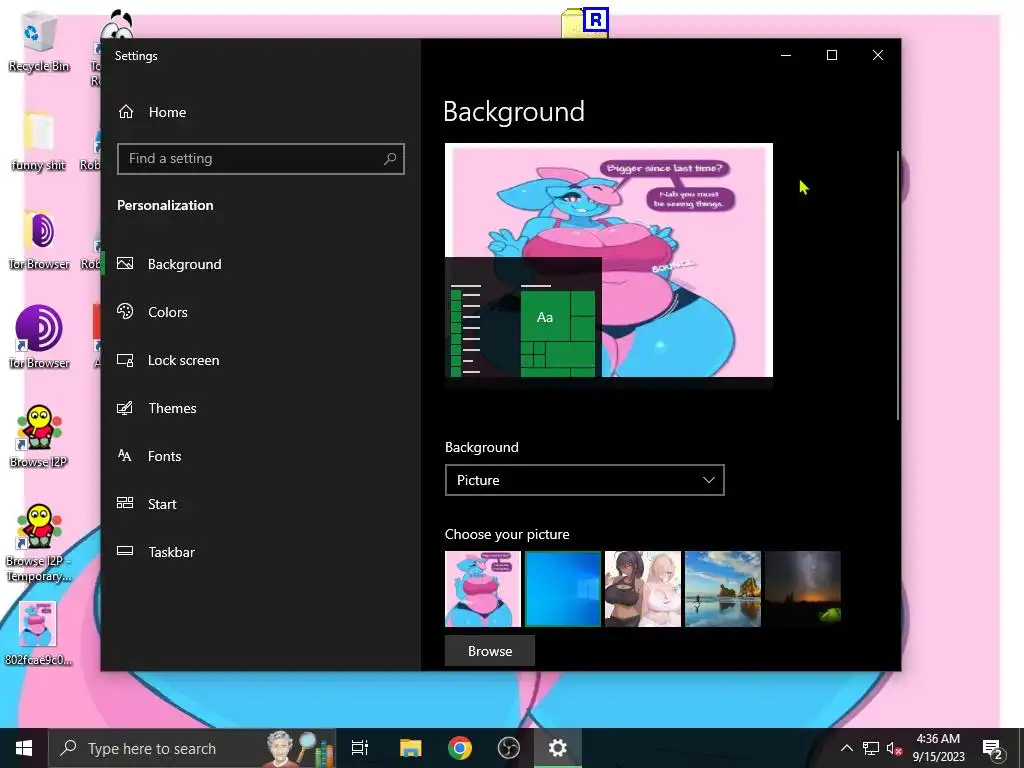The image size is (1024, 768).
Task: Click the Browse button
Action: coord(490,651)
